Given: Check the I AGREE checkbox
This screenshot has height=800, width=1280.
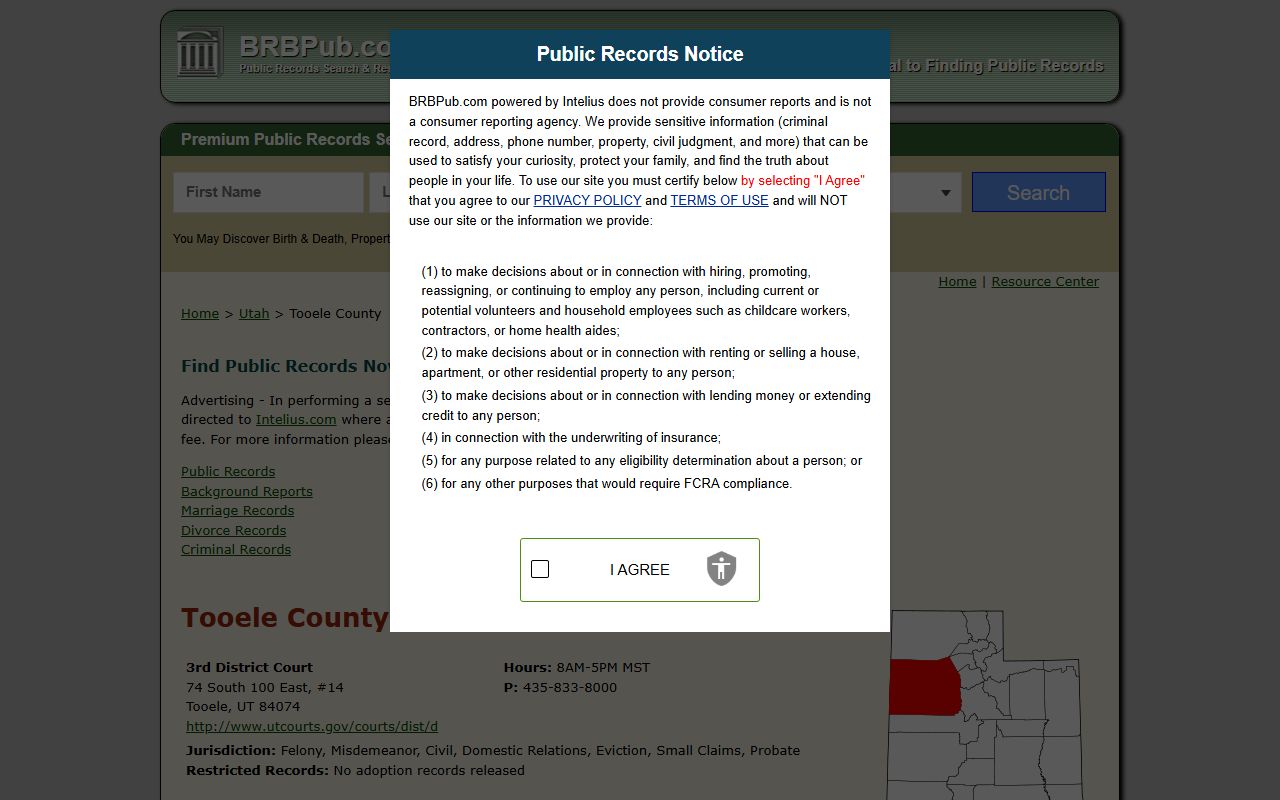Looking at the screenshot, I should [x=540, y=569].
